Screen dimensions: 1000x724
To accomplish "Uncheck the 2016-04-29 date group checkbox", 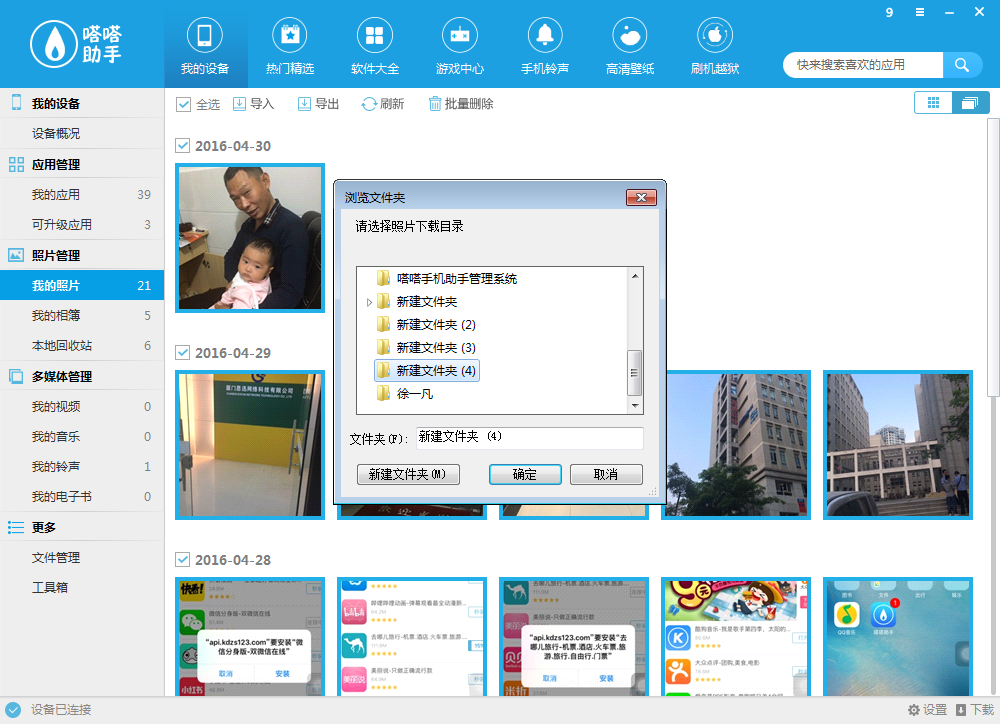I will [x=182, y=353].
